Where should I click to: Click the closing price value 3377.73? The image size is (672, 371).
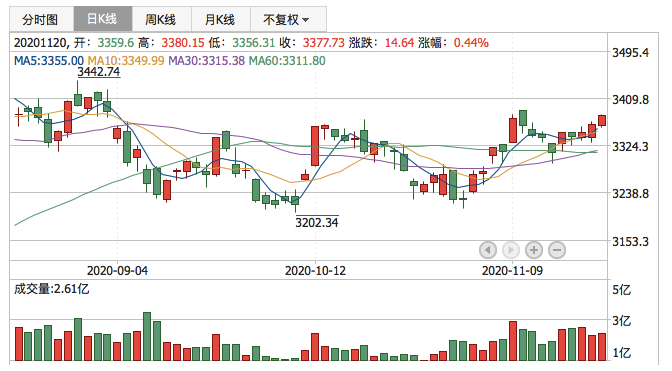tap(324, 43)
